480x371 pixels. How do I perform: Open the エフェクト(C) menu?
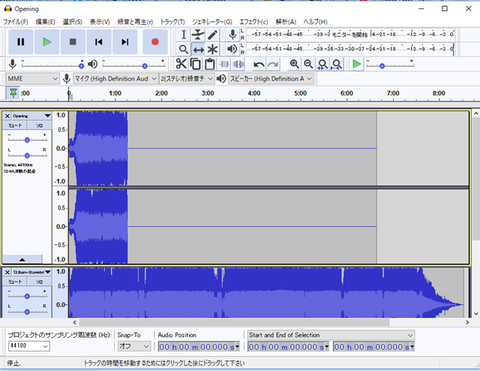(x=254, y=22)
